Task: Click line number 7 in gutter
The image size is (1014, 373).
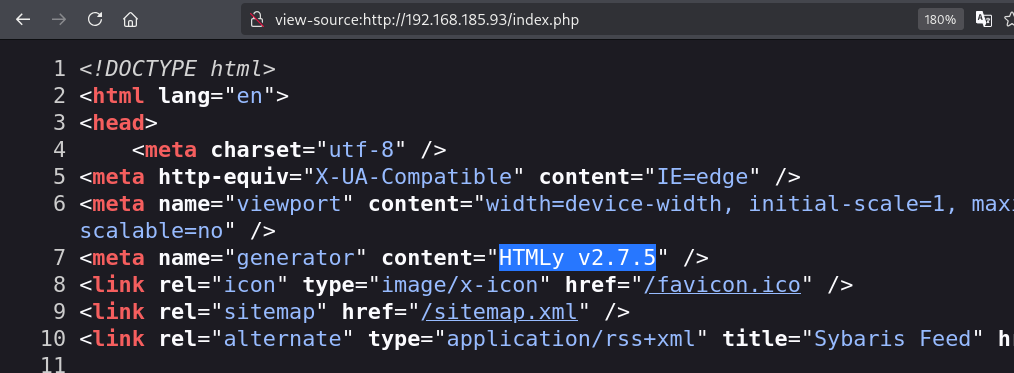Action: pos(59,258)
